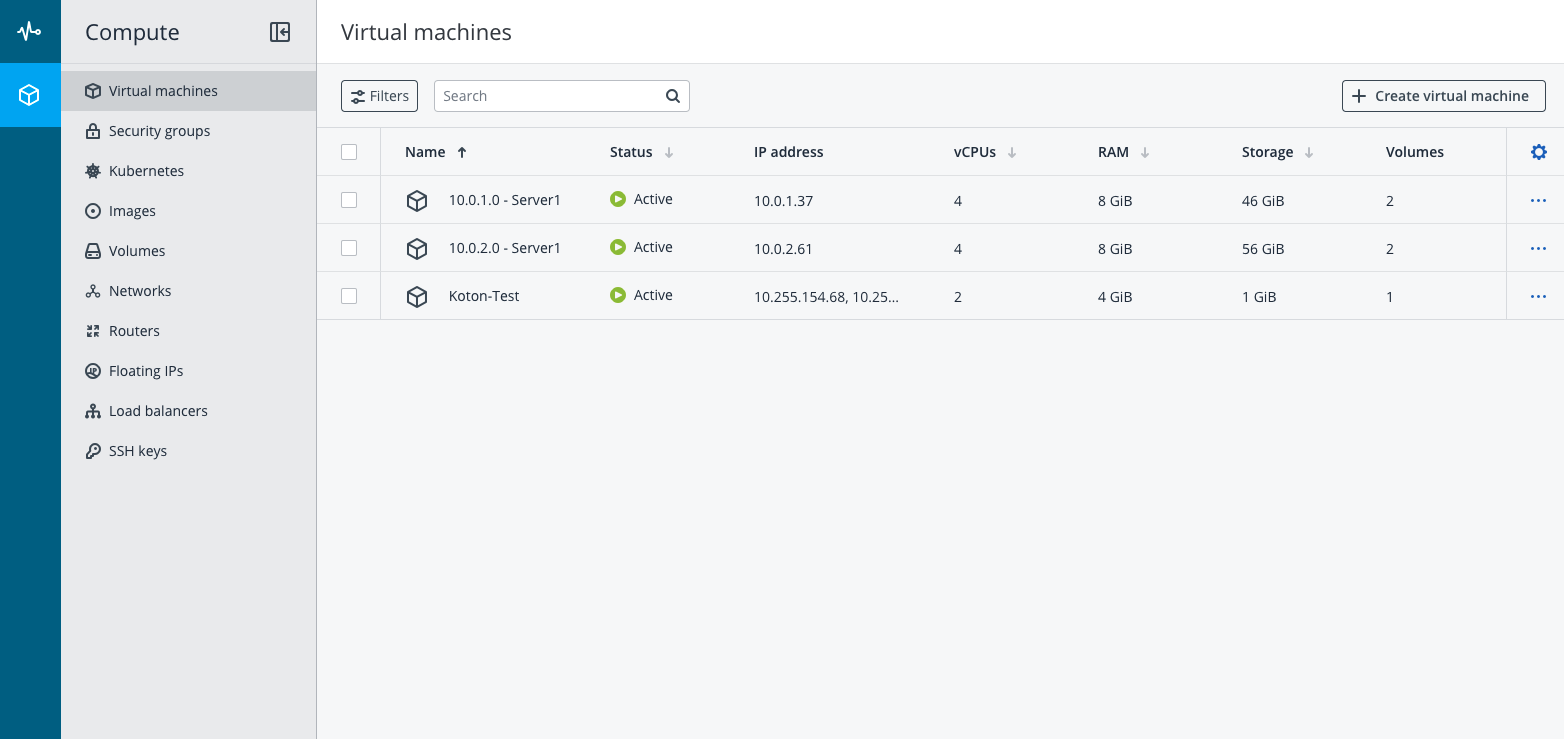Screen dimensions: 1564x739
Task: Select the Compute cube icon in left rail
Action: point(30,95)
